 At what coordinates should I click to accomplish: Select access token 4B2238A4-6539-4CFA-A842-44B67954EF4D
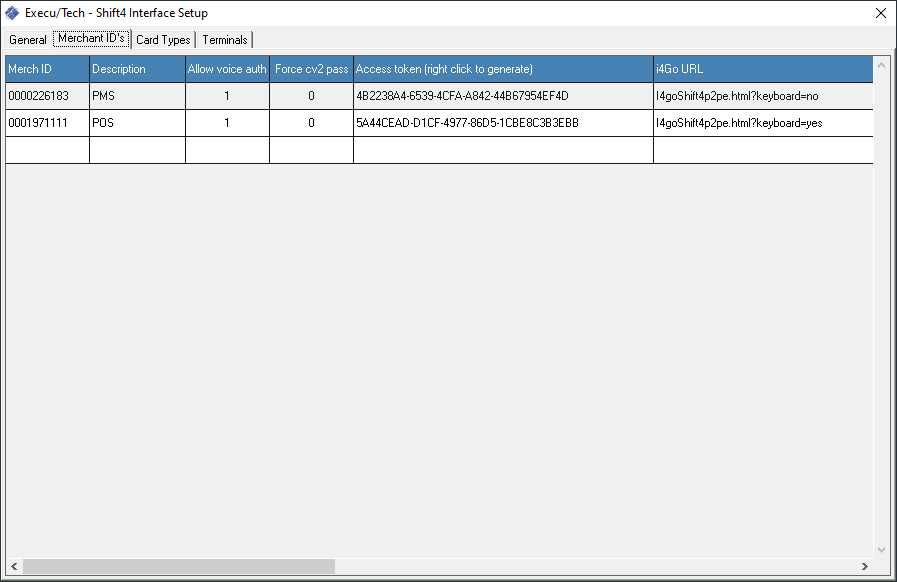(x=503, y=96)
